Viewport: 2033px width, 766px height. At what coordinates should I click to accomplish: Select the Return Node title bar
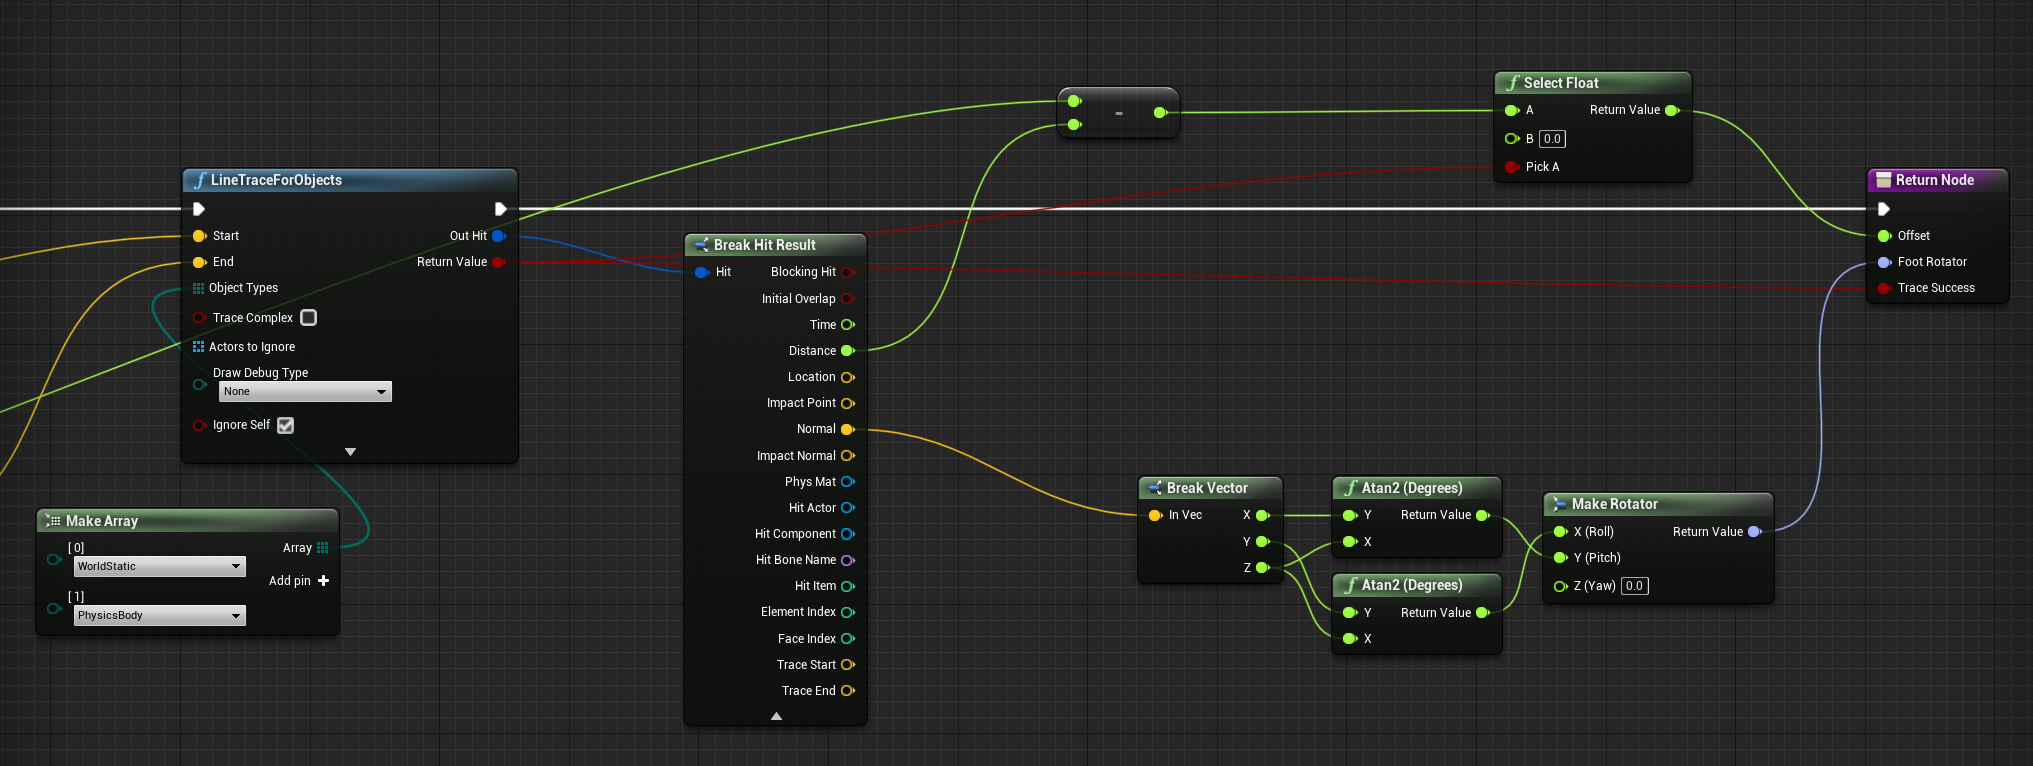[1937, 180]
